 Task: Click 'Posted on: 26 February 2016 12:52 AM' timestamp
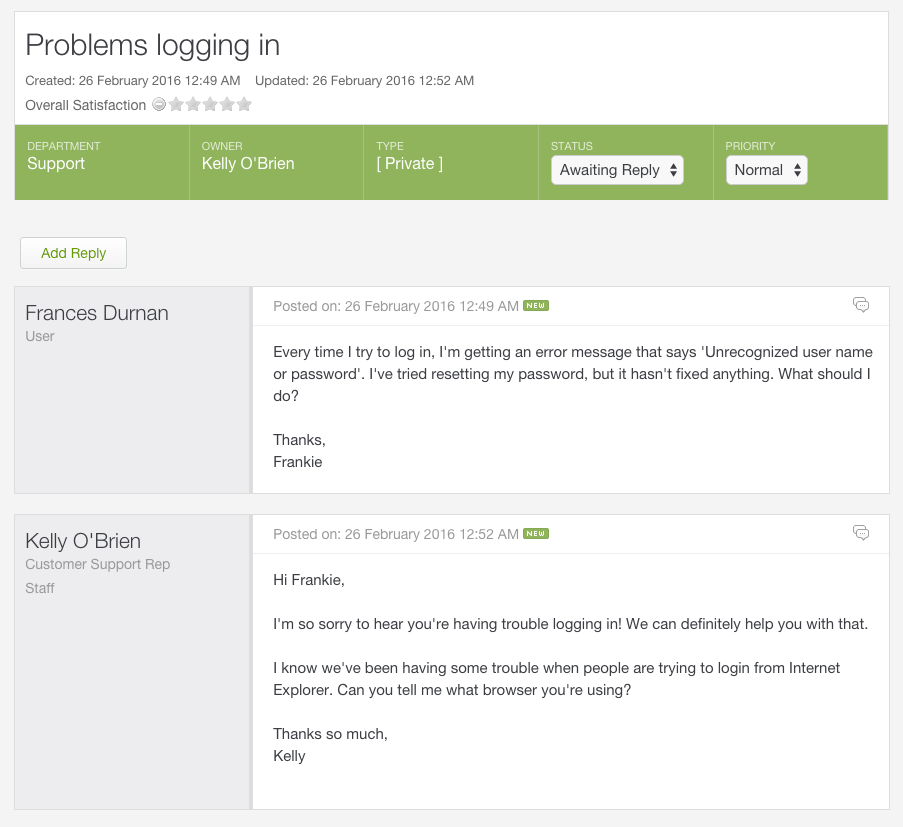point(396,534)
